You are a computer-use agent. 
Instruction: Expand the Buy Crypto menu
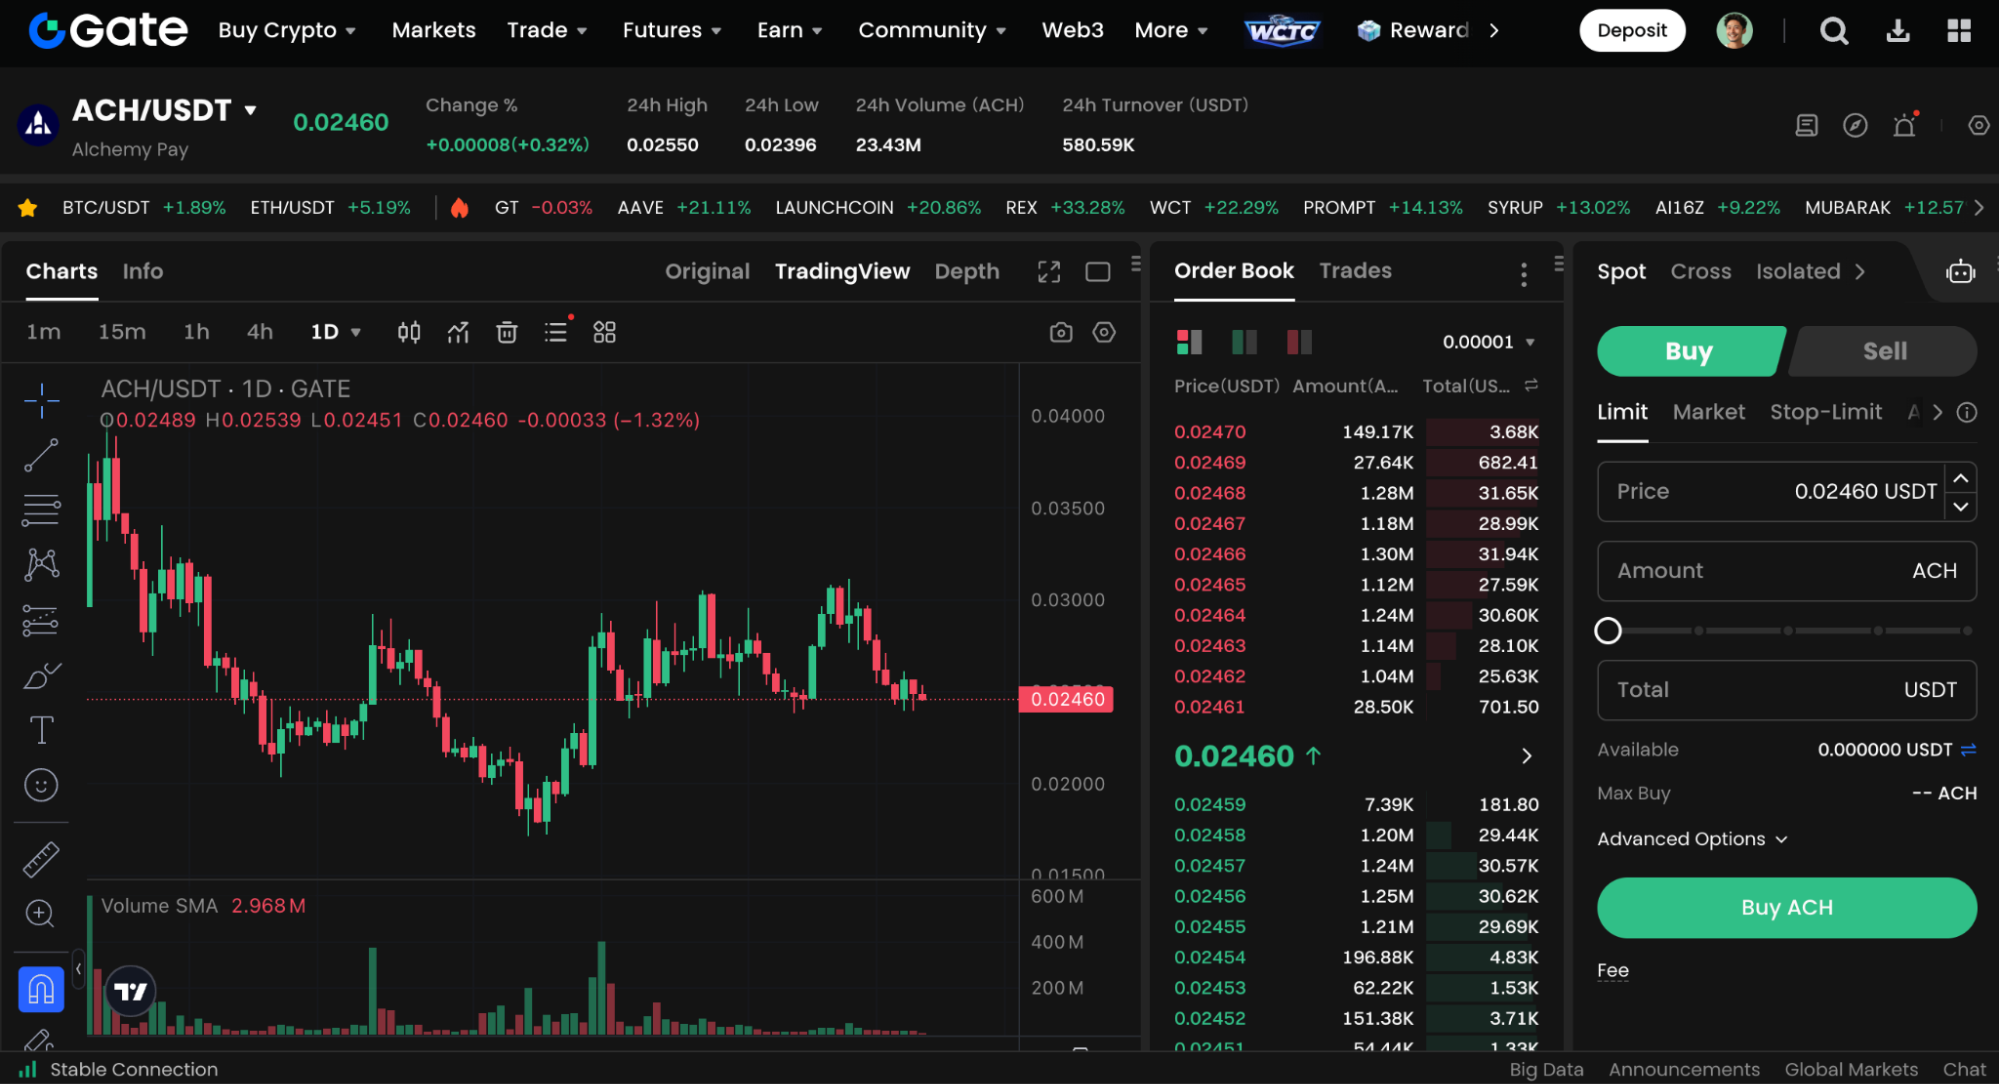287,30
